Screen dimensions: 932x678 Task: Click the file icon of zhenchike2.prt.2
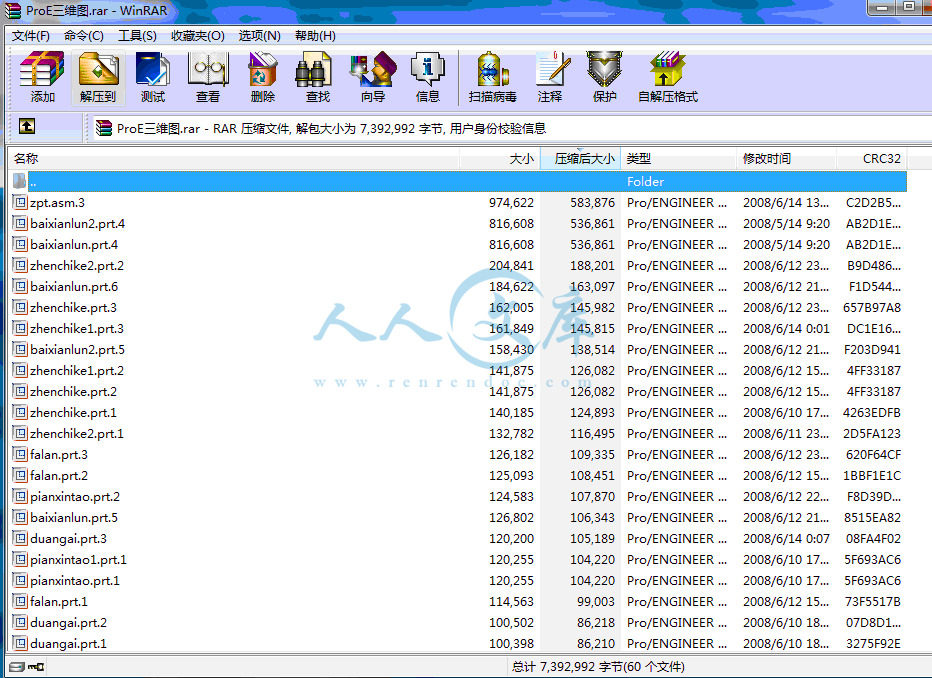pos(20,266)
